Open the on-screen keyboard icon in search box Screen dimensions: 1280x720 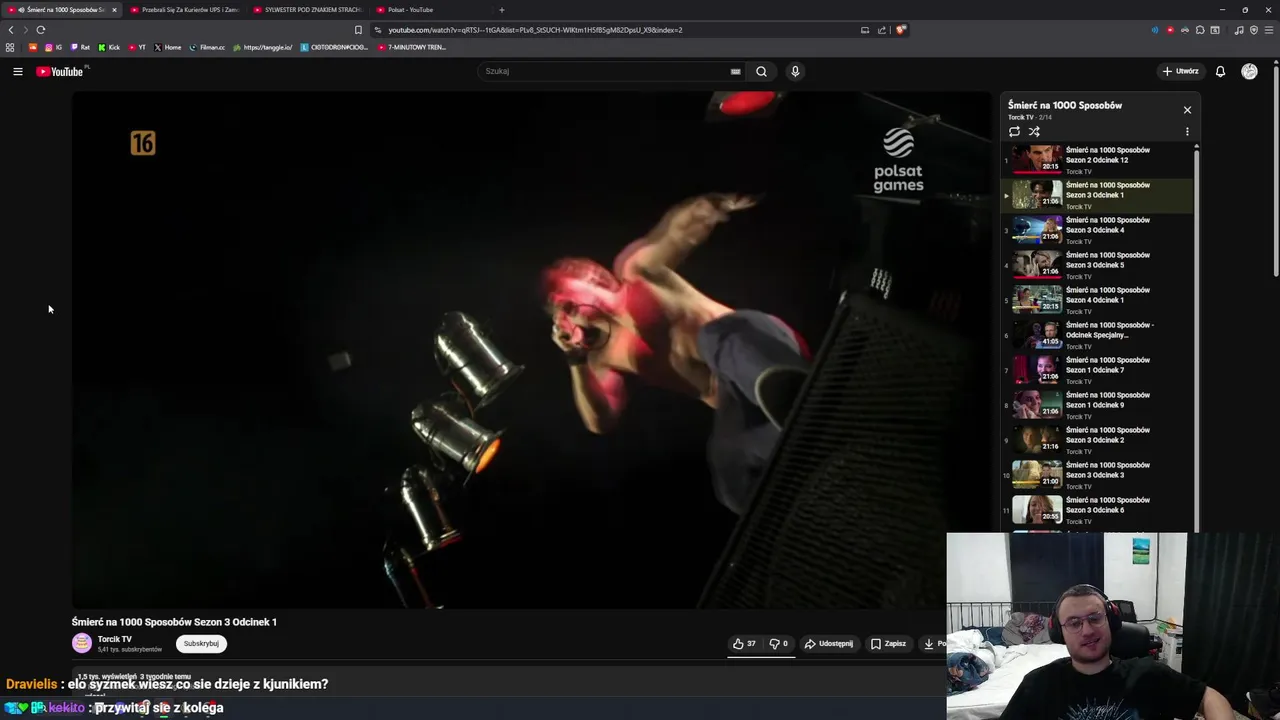point(735,71)
